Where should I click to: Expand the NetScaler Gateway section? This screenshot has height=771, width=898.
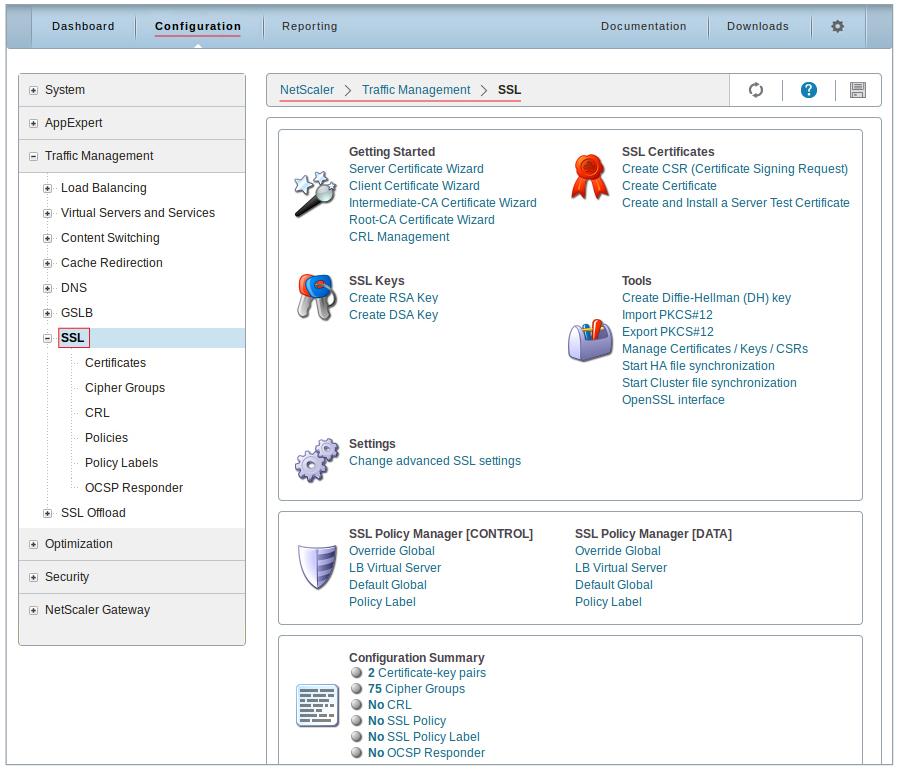click(x=33, y=611)
